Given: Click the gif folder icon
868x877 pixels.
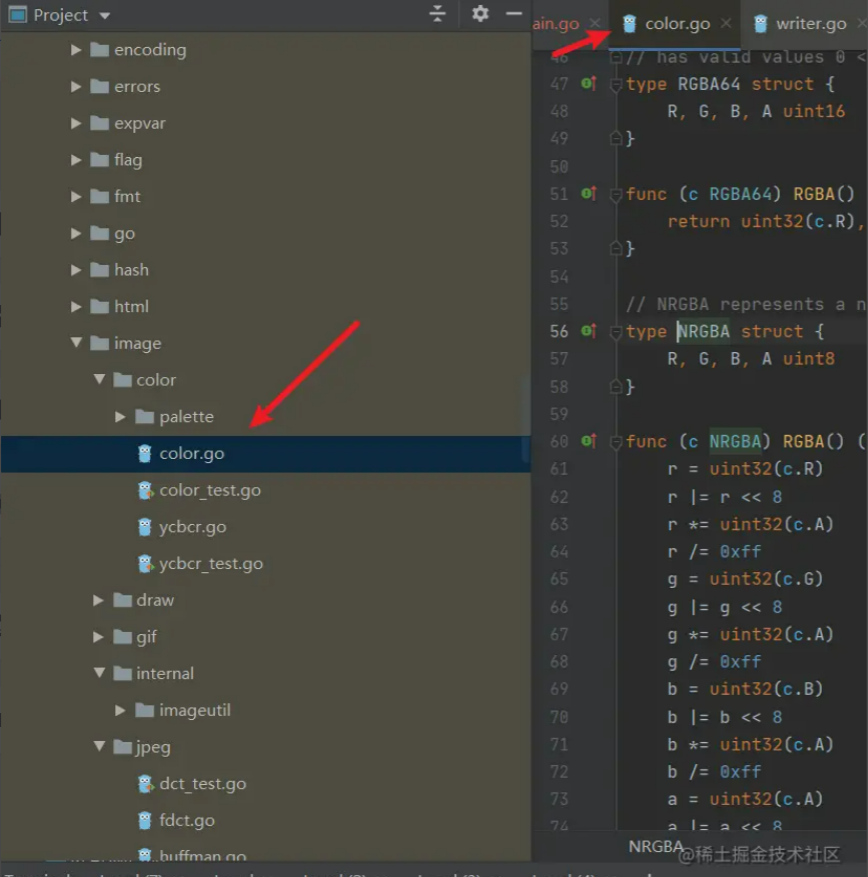Looking at the screenshot, I should [x=122, y=636].
